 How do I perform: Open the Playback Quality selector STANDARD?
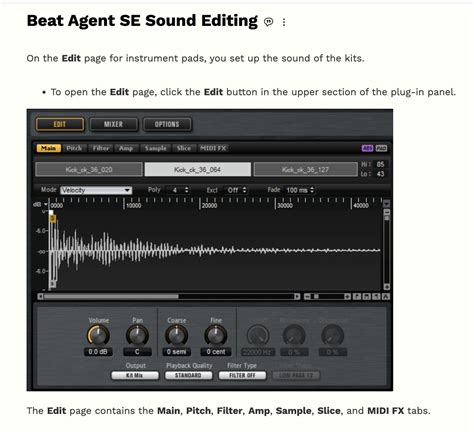click(x=188, y=375)
